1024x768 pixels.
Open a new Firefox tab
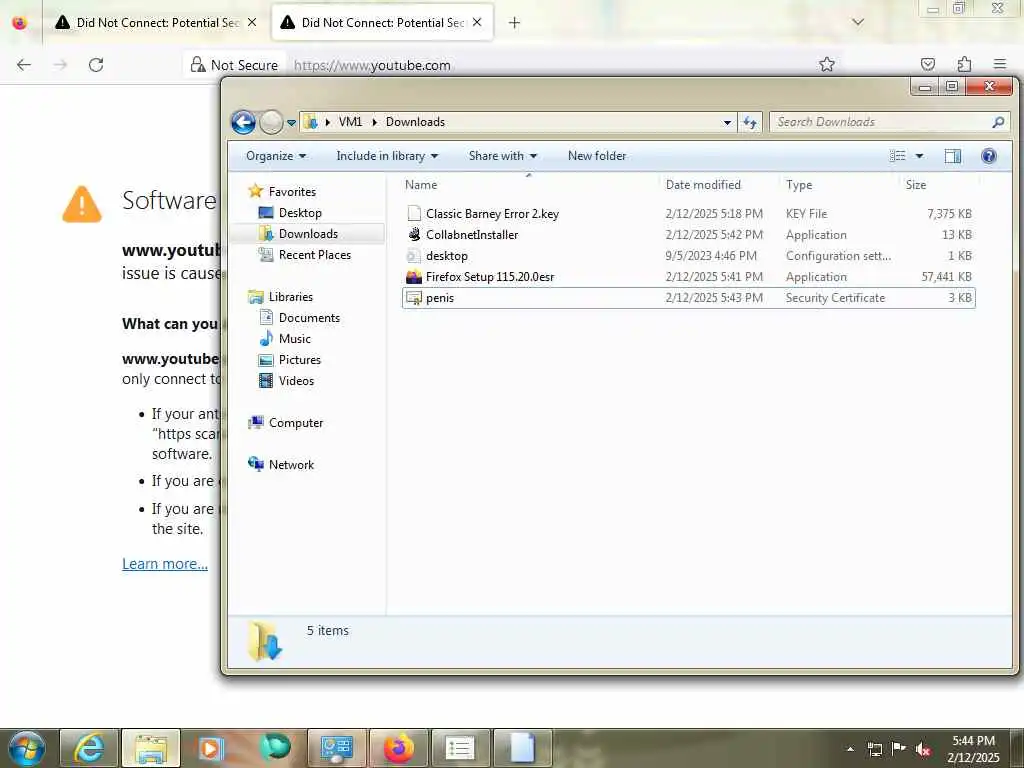click(x=515, y=23)
